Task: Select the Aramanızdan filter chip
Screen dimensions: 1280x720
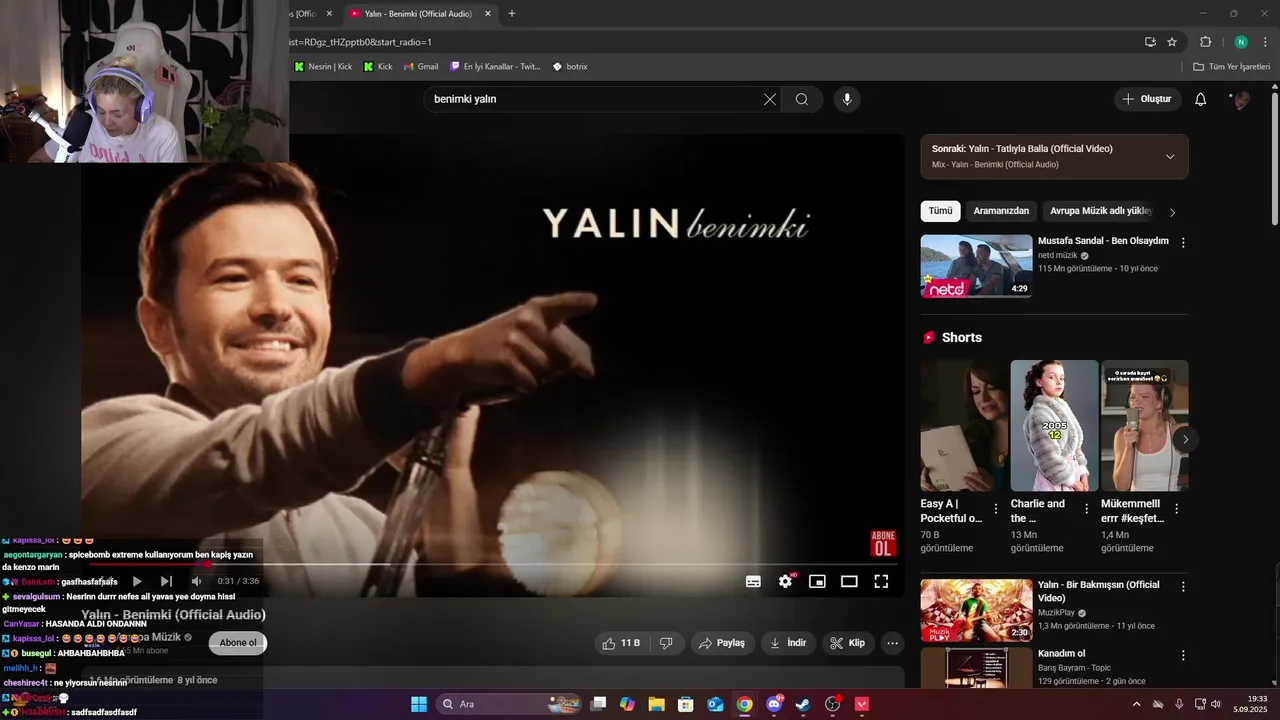Action: pos(1001,211)
